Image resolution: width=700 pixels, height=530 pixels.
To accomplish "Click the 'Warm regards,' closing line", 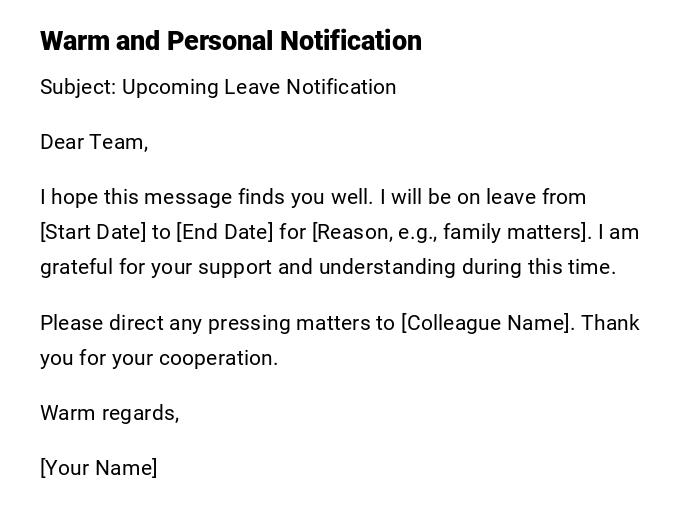I will (110, 413).
